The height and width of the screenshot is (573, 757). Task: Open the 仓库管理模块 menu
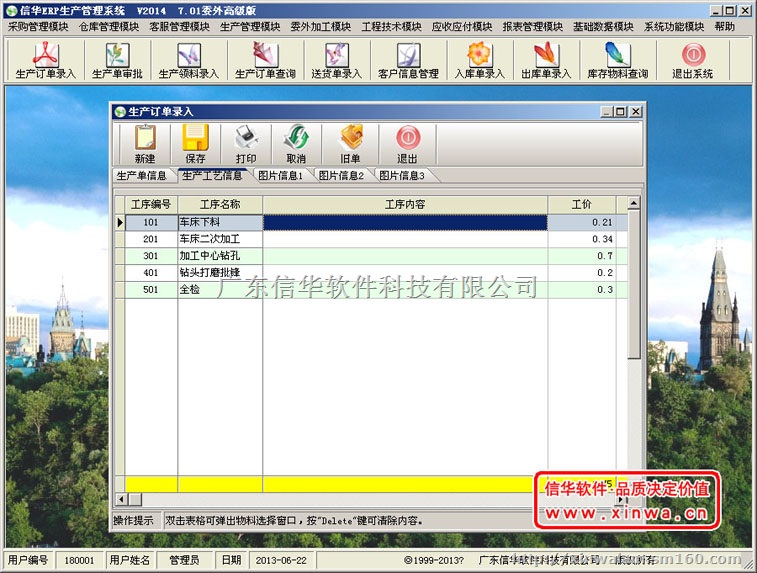(x=109, y=27)
